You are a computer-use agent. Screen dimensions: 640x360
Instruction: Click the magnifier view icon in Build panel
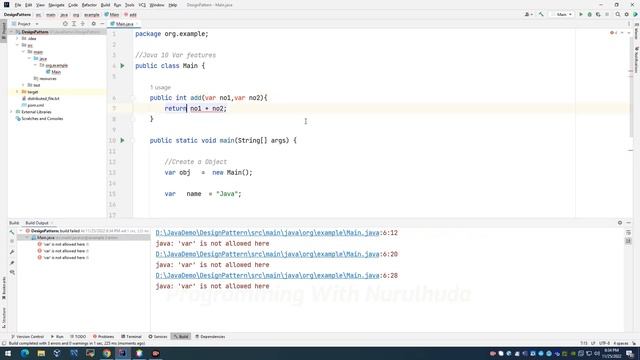tap(12, 272)
